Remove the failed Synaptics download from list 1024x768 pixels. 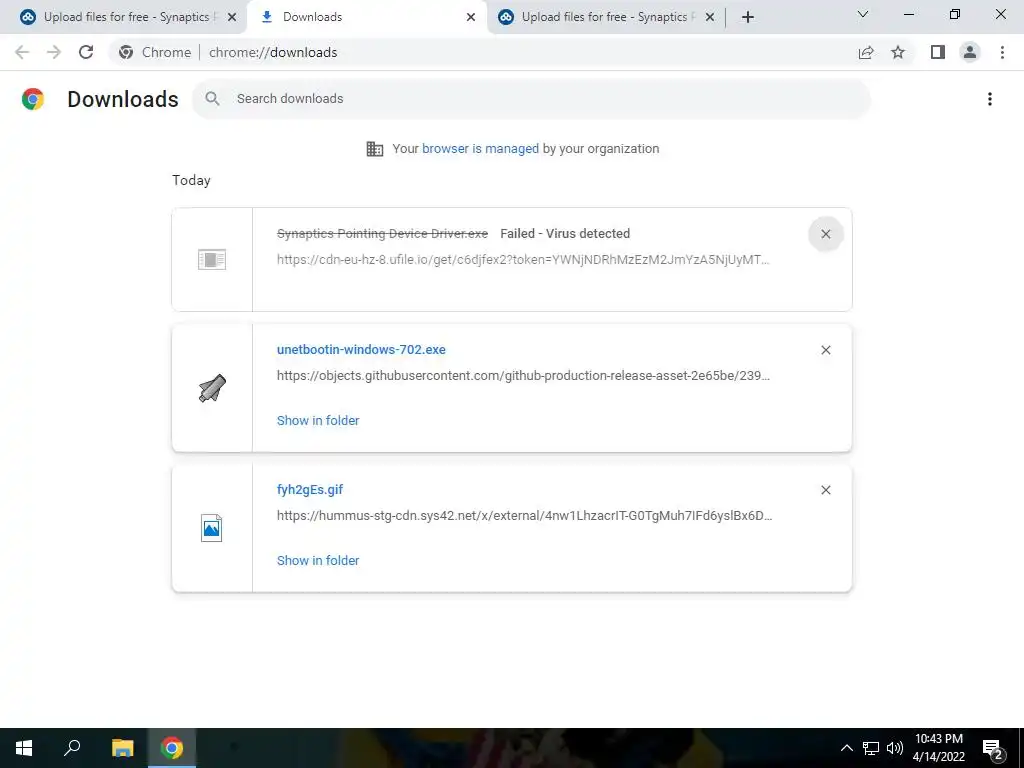825,234
